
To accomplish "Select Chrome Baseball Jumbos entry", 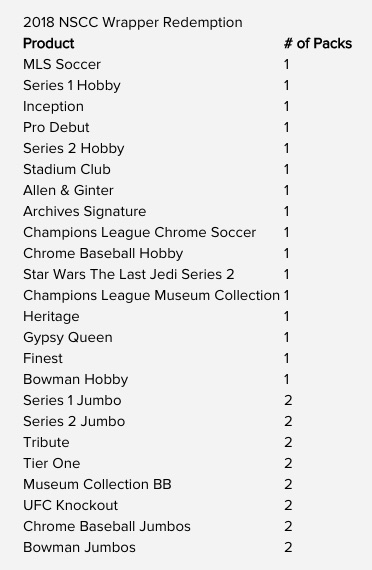I will 107,527.
